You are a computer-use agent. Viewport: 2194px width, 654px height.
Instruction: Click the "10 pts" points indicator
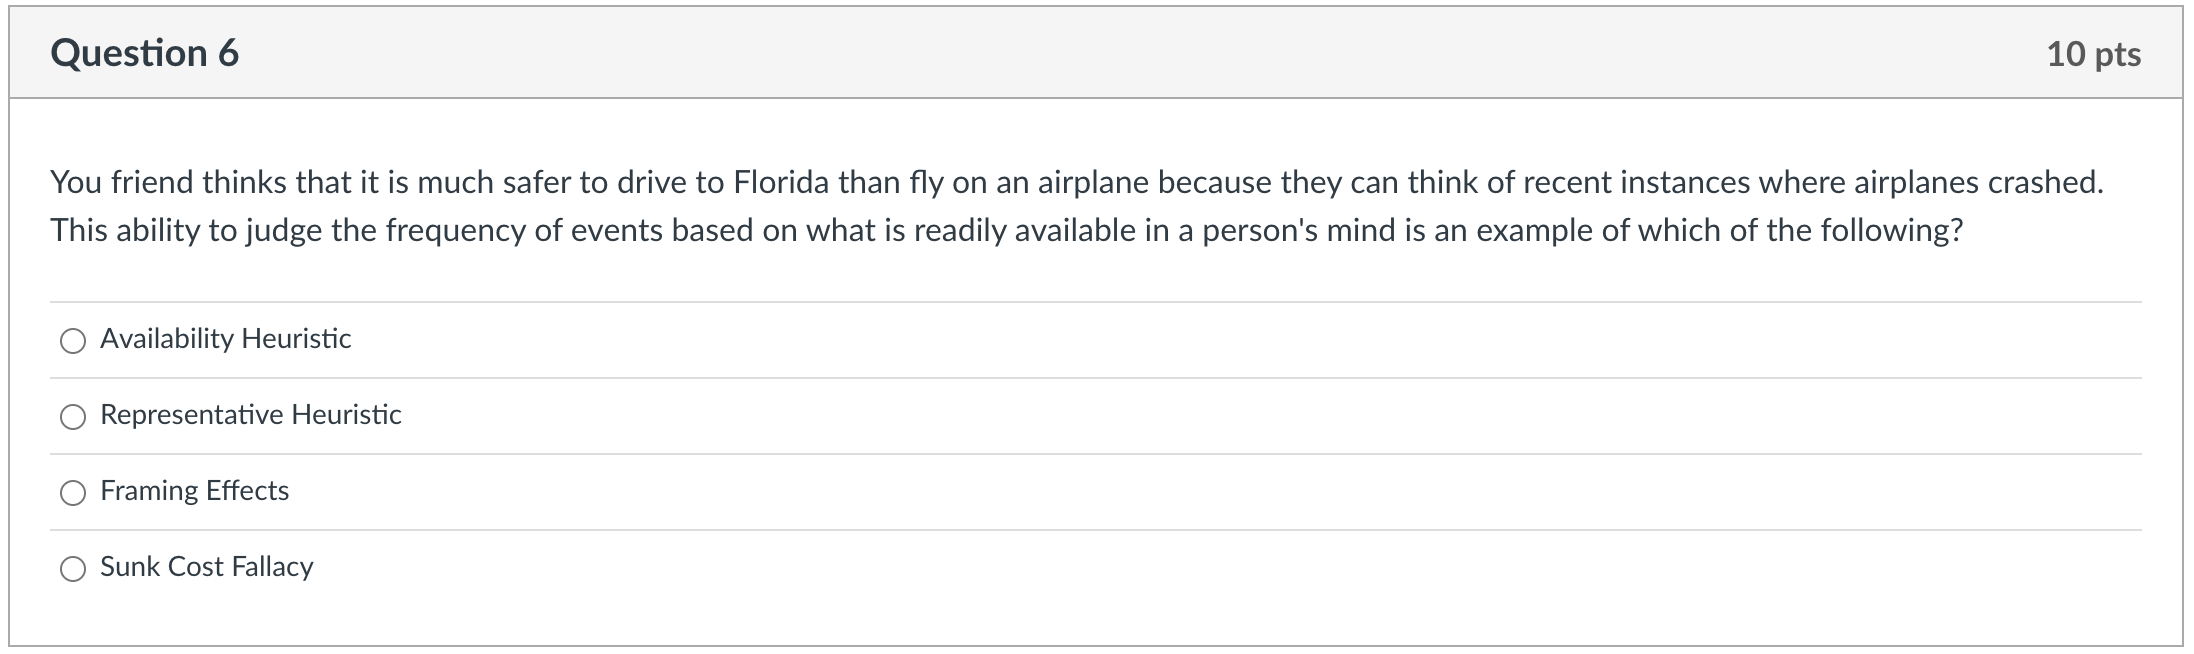2094,54
